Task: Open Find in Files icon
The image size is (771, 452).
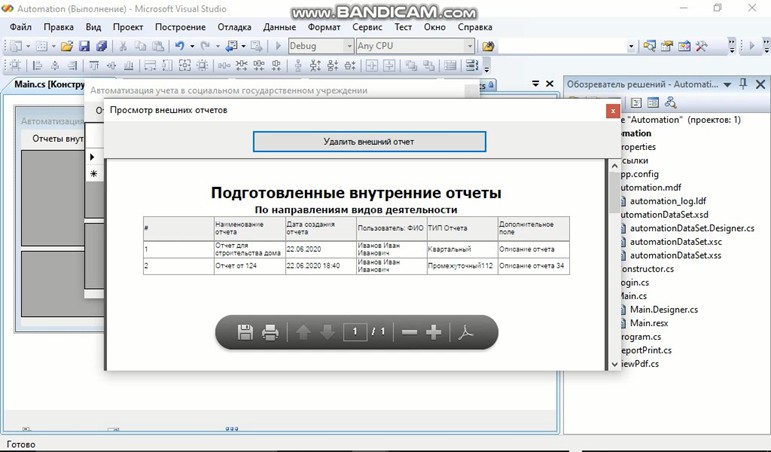Action: [x=488, y=46]
